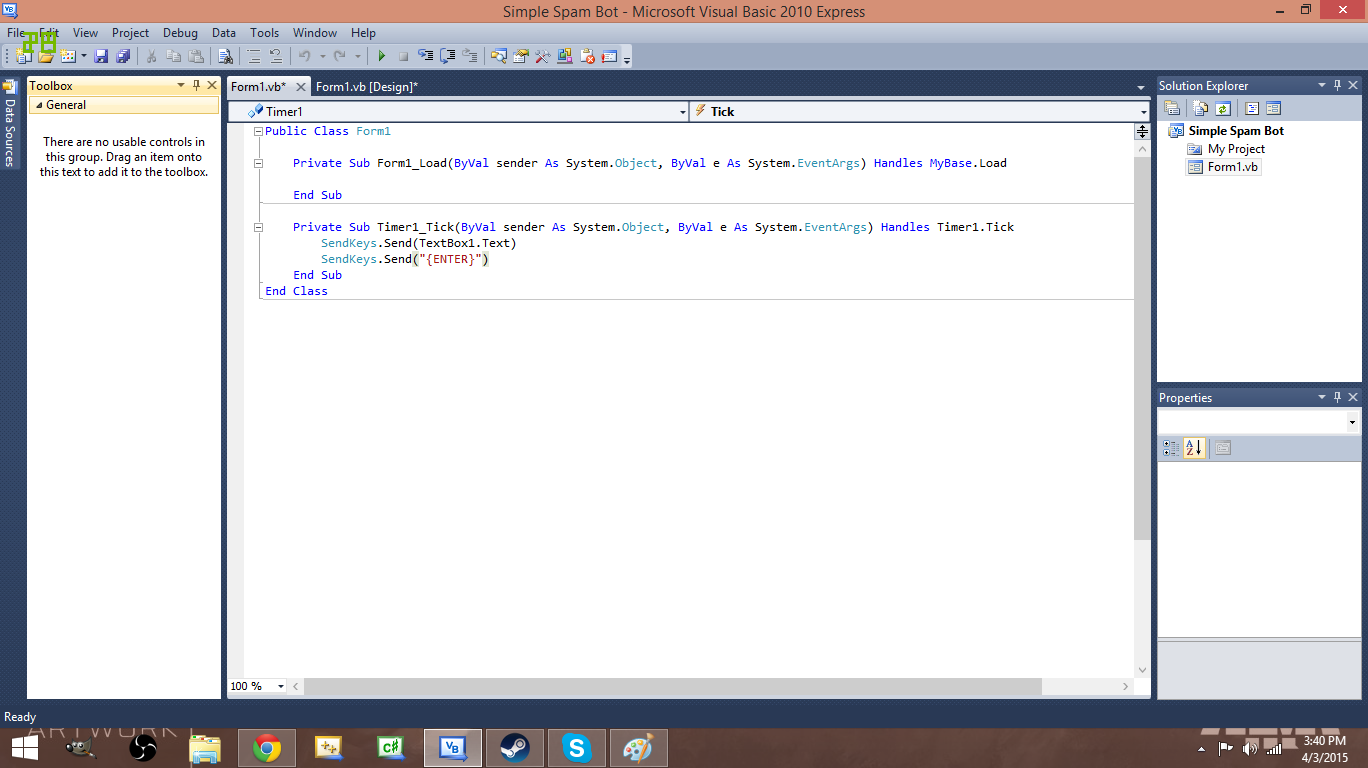Toggle auto-hide pin on Toolbox panel
Image resolution: width=1368 pixels, height=768 pixels.
[196, 86]
